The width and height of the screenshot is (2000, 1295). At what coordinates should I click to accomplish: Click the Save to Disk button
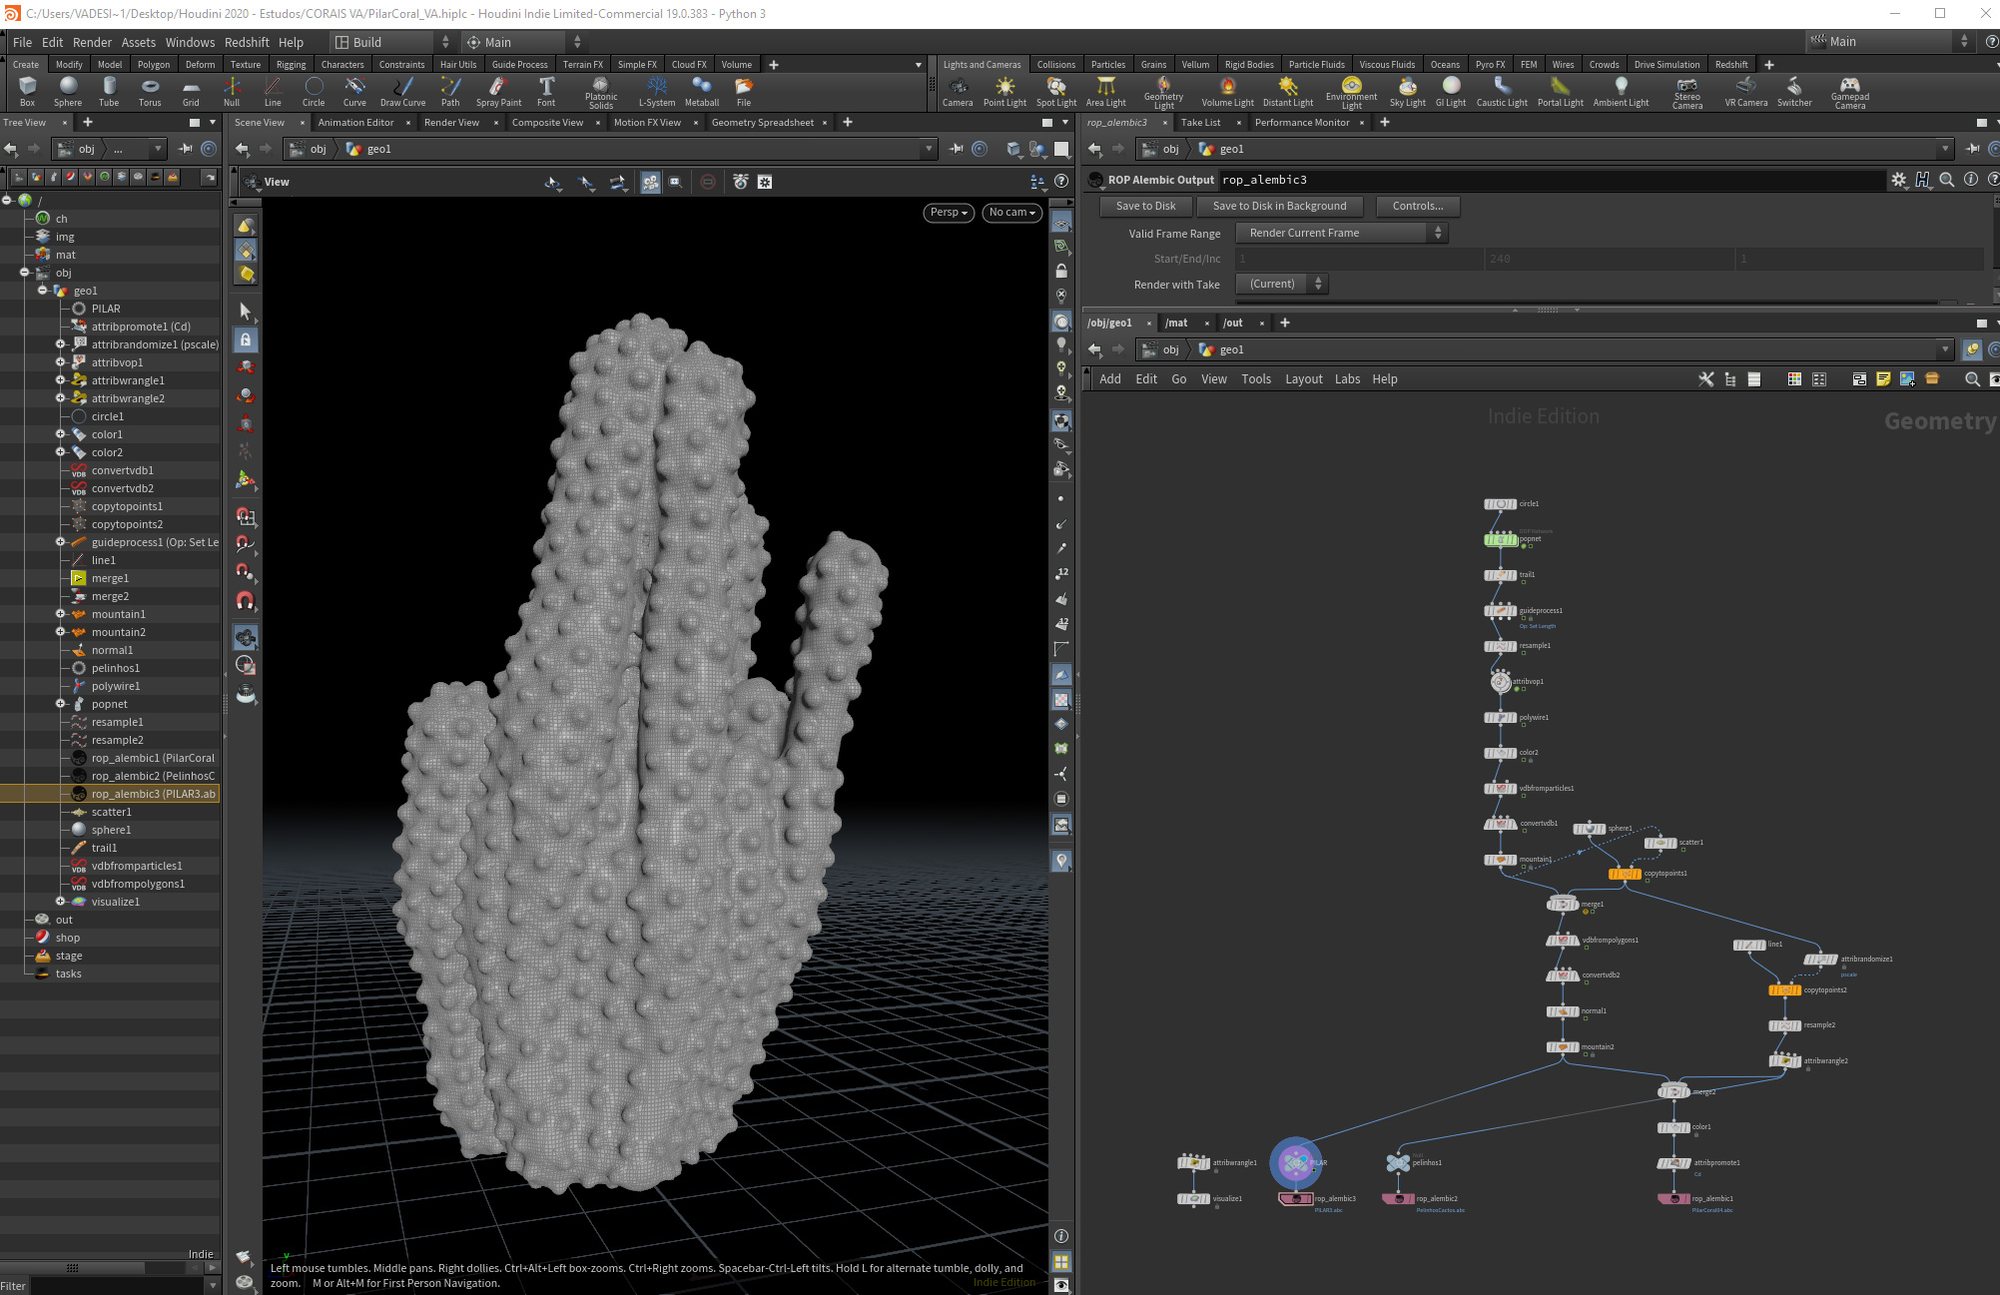click(1146, 206)
